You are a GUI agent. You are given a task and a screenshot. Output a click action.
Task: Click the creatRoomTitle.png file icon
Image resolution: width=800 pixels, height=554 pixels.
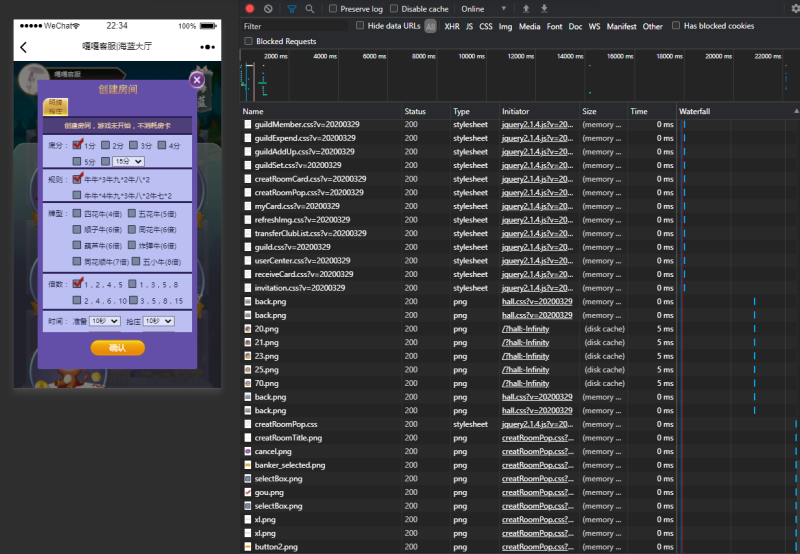coord(248,438)
